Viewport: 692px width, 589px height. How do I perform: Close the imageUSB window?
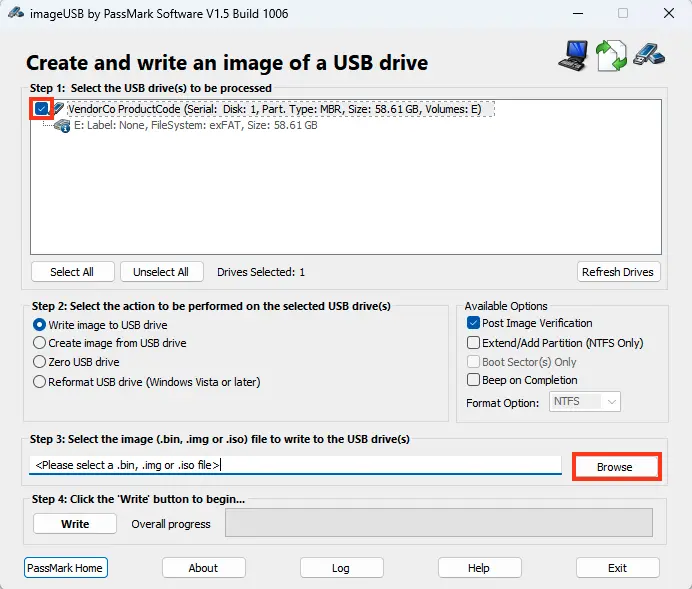point(669,13)
